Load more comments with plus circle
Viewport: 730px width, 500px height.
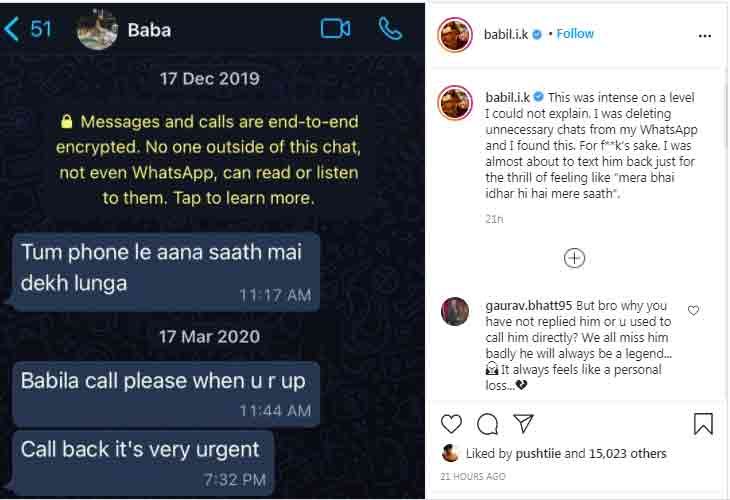tap(574, 258)
